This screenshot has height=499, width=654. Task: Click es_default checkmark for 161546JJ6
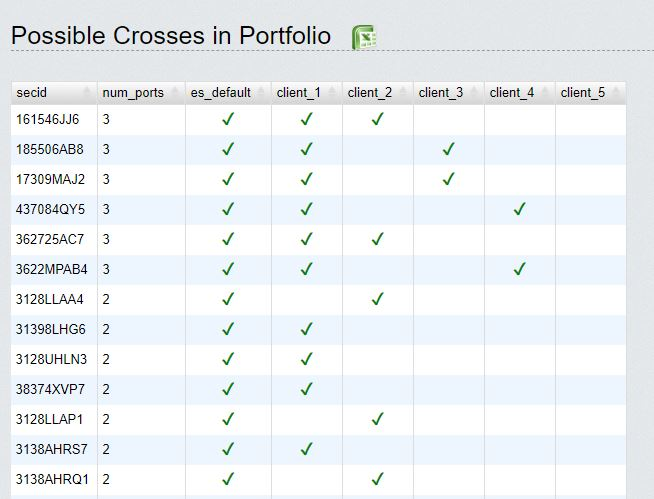[228, 120]
